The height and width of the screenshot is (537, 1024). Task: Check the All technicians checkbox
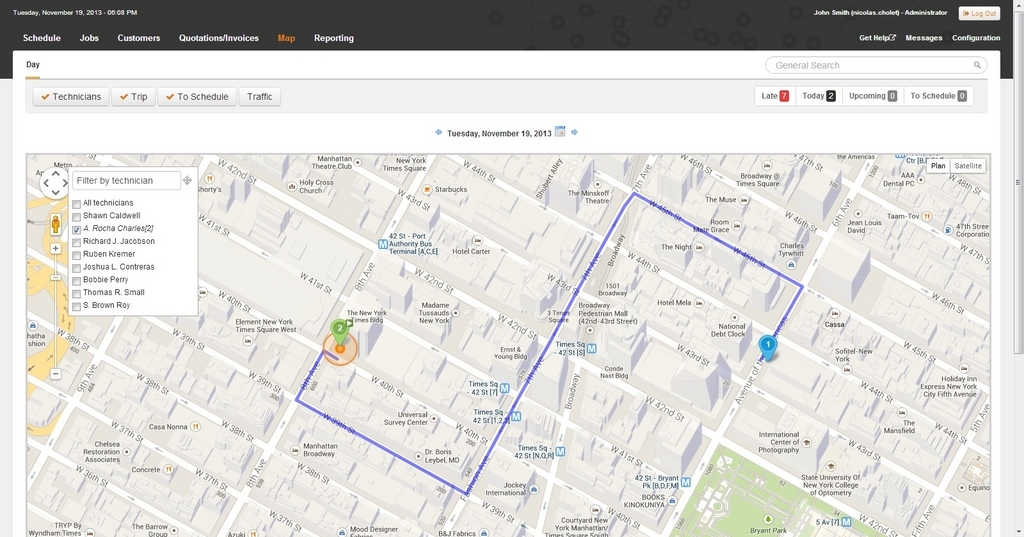[77, 204]
